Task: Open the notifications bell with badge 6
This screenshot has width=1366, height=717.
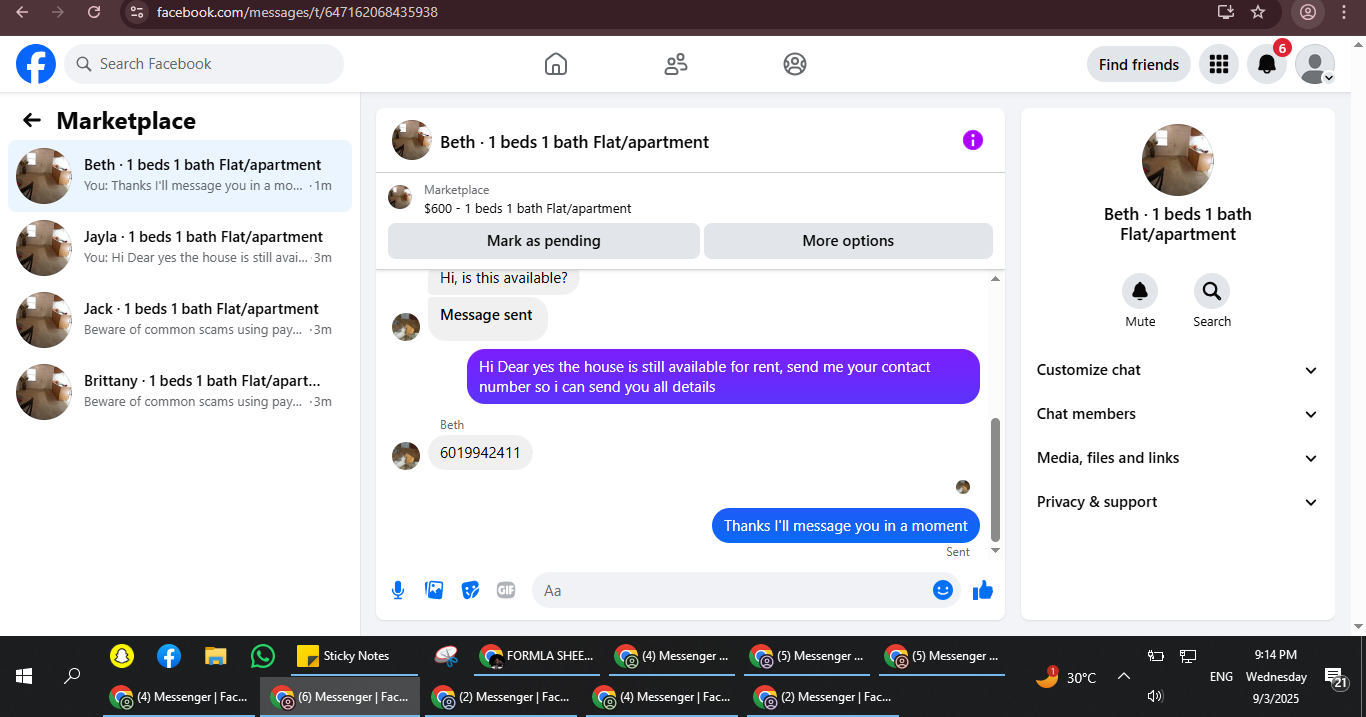Action: tap(1267, 64)
